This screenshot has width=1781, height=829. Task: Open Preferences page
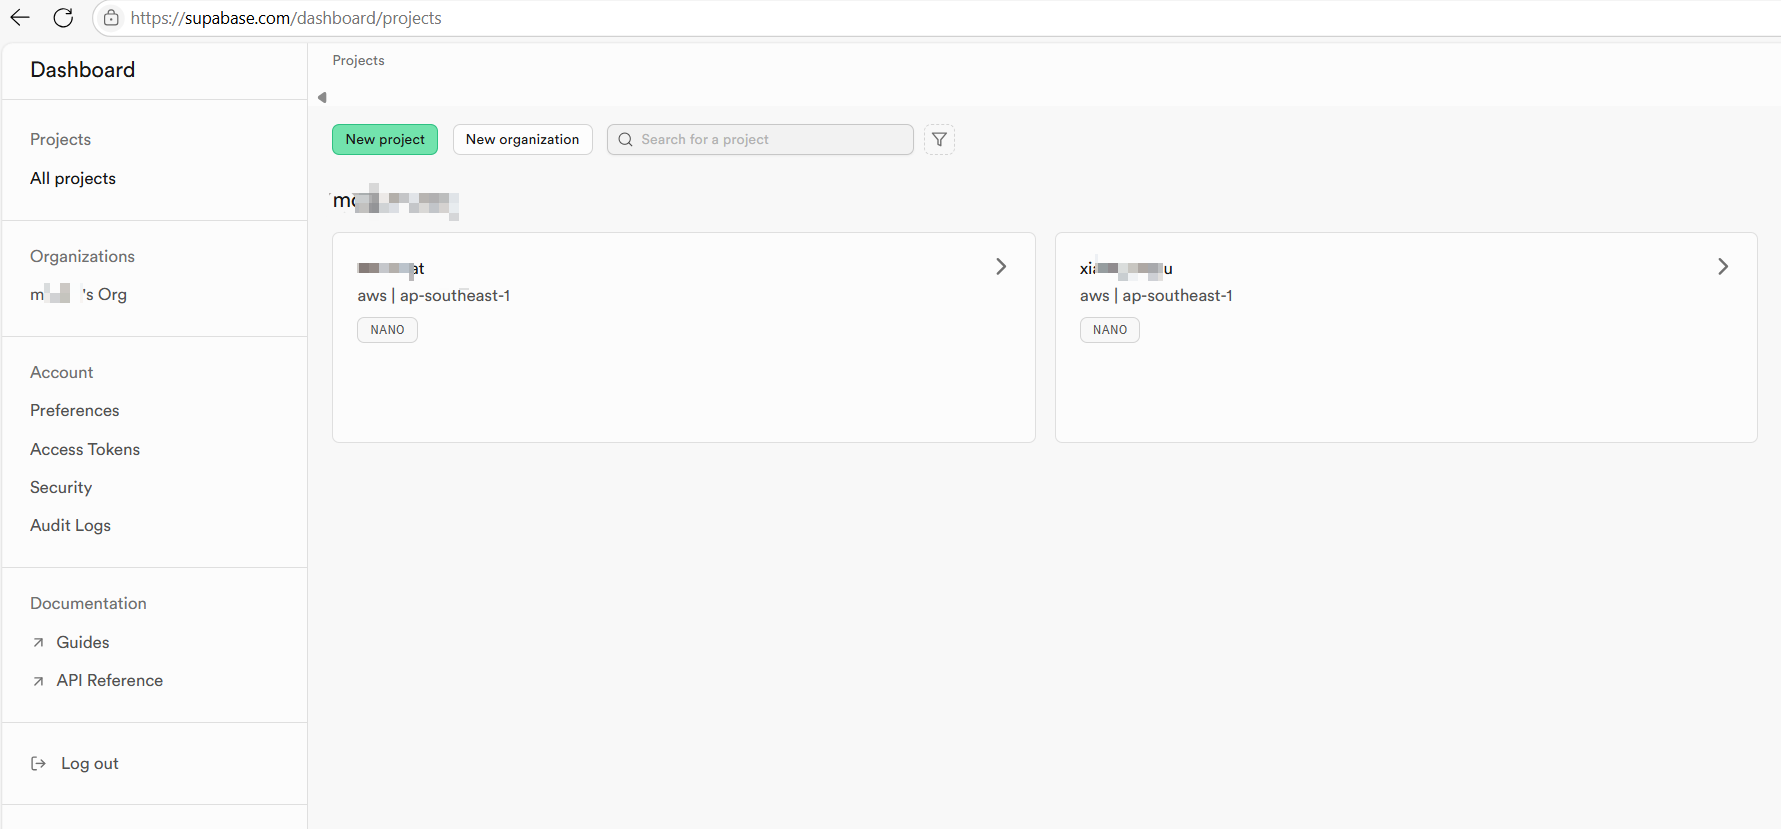(x=75, y=410)
